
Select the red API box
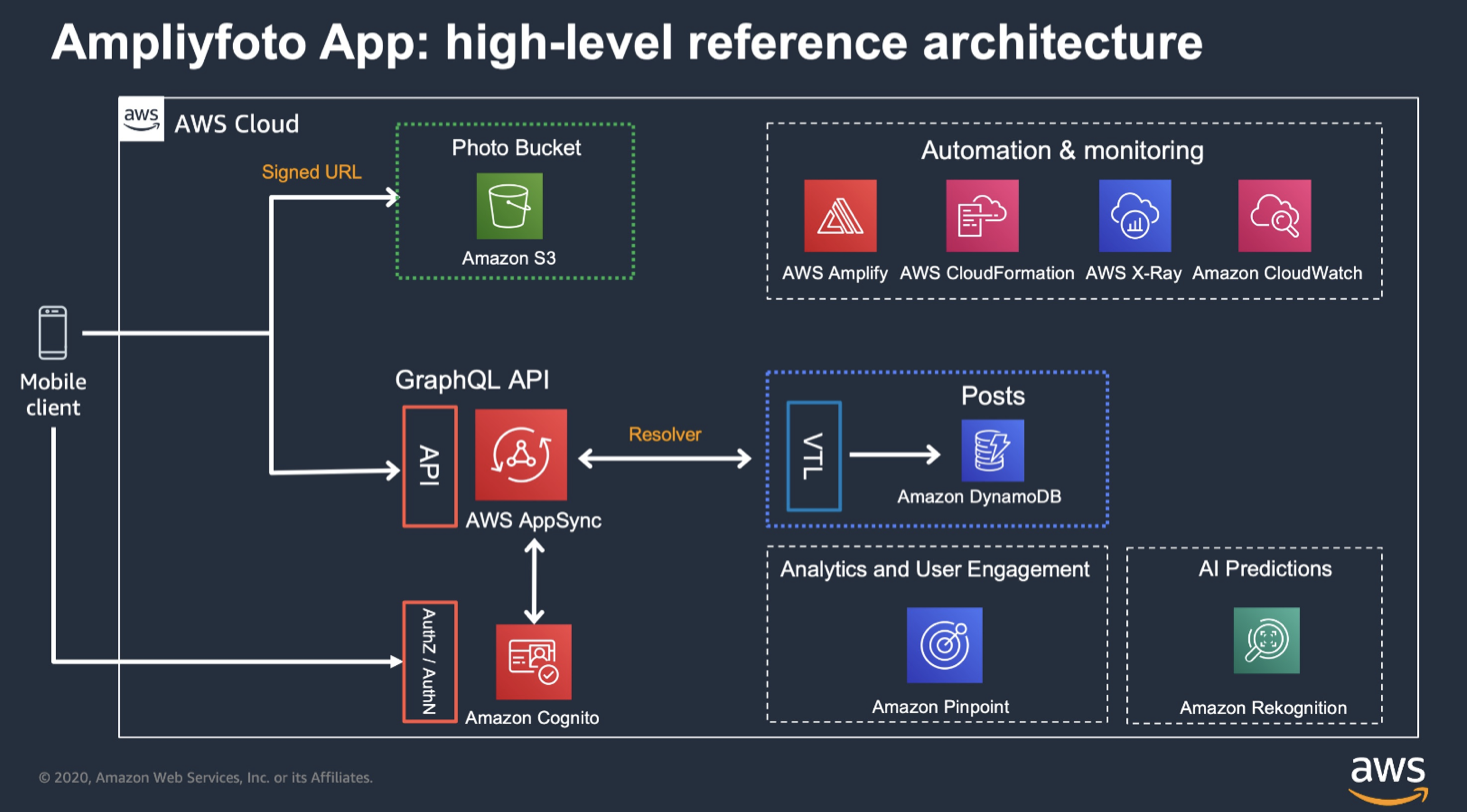tap(430, 466)
